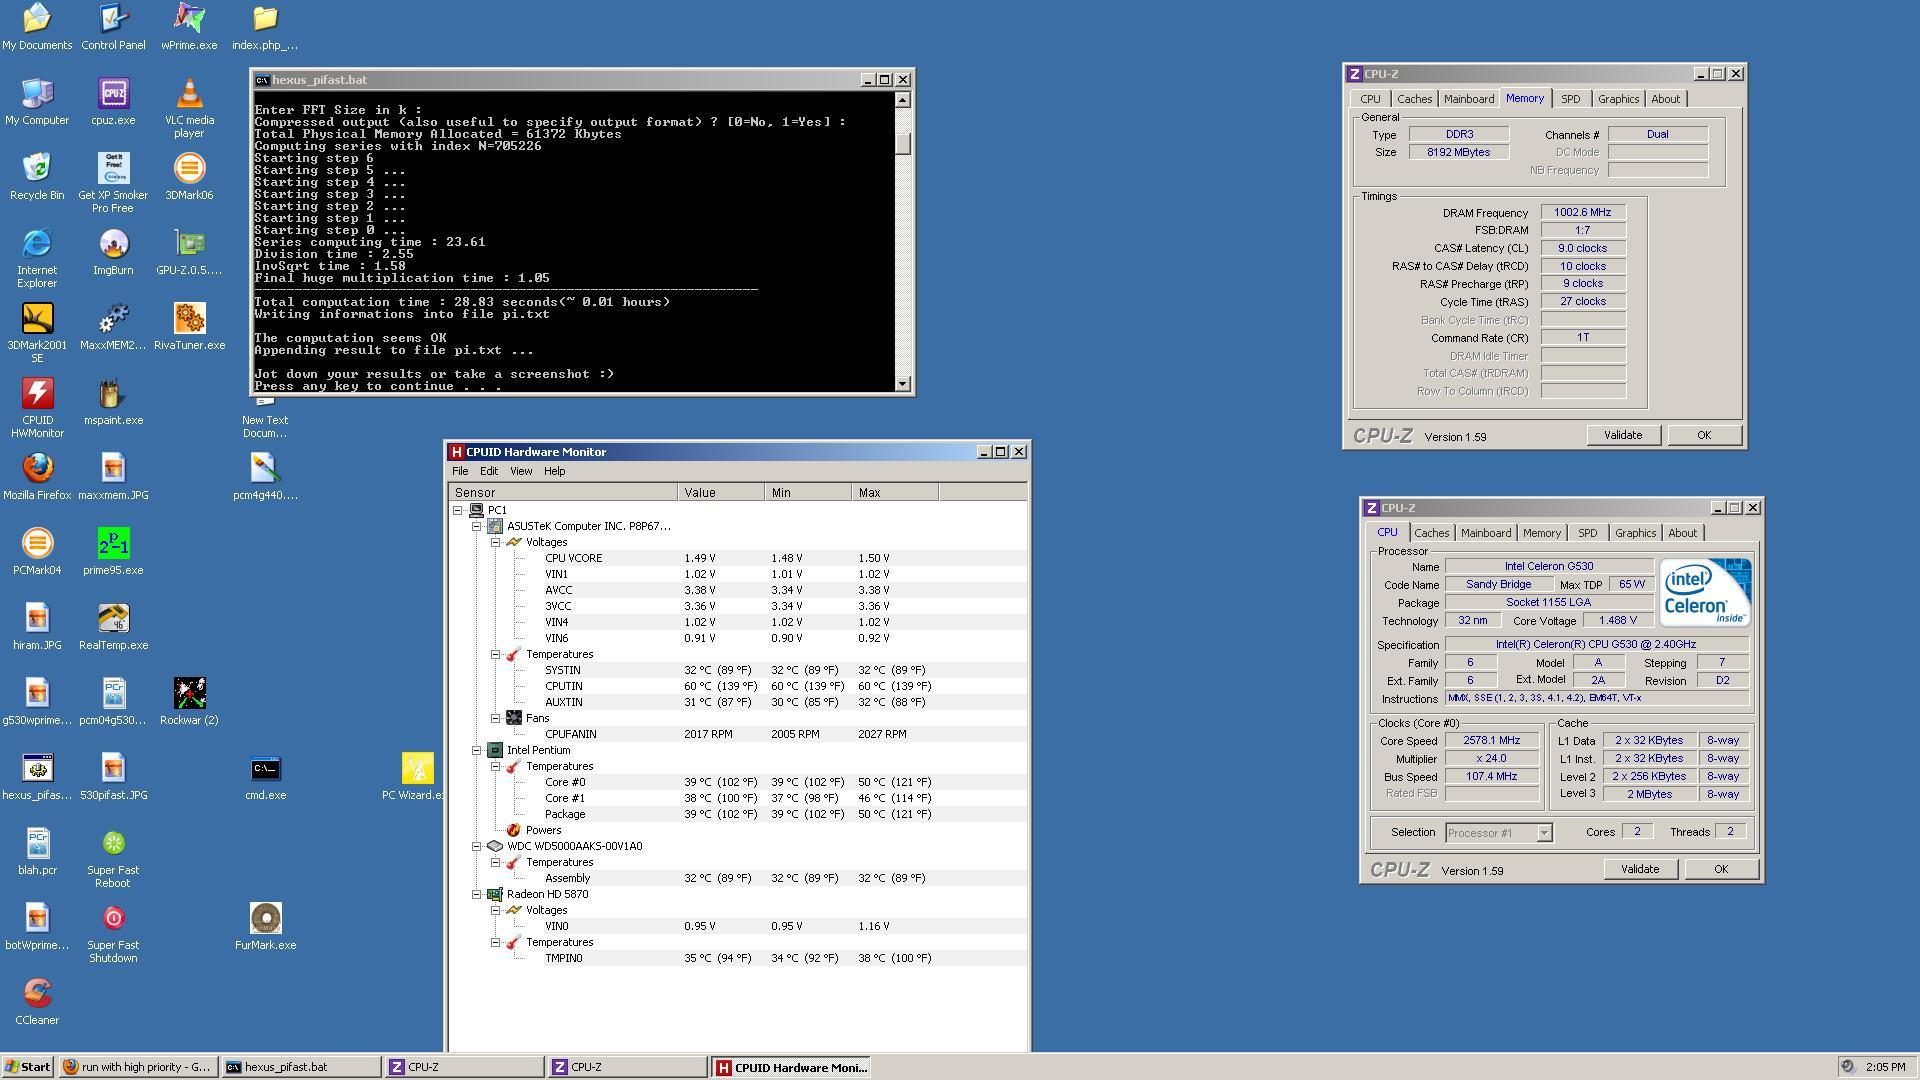Open the cmd.exe desktop shortcut
The image size is (1920, 1080).
click(265, 776)
